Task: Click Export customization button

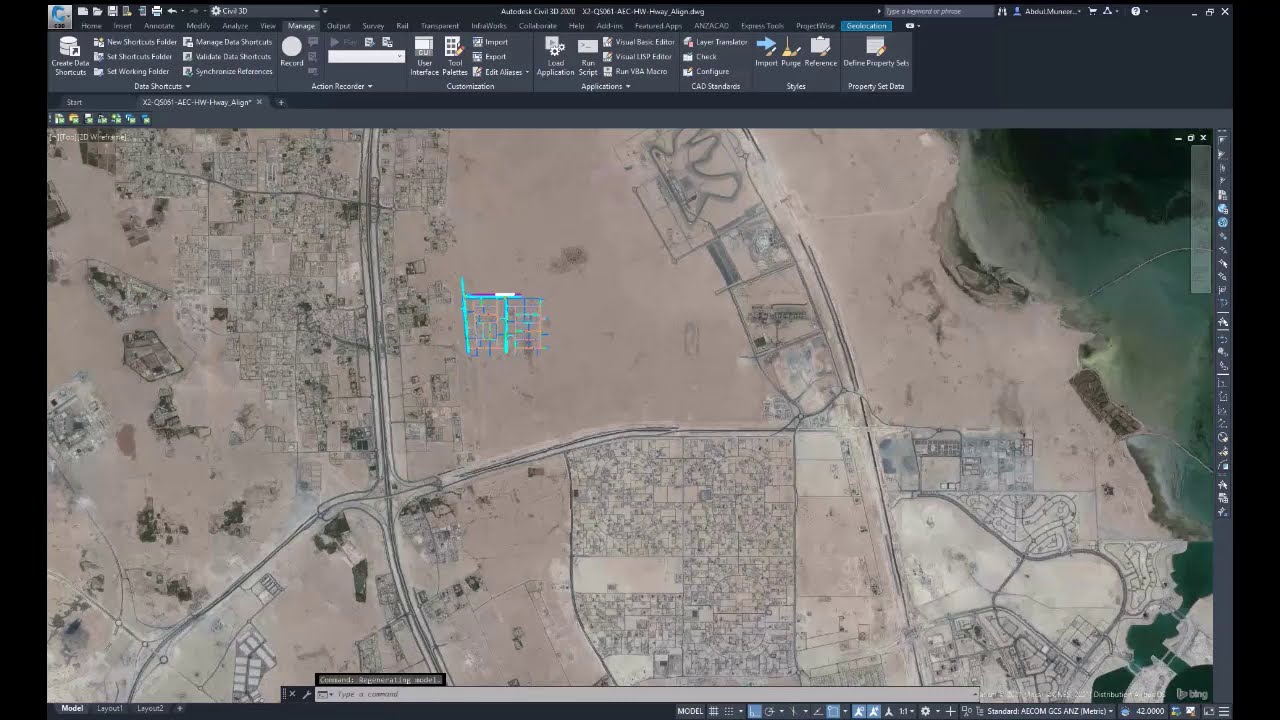Action: click(489, 57)
